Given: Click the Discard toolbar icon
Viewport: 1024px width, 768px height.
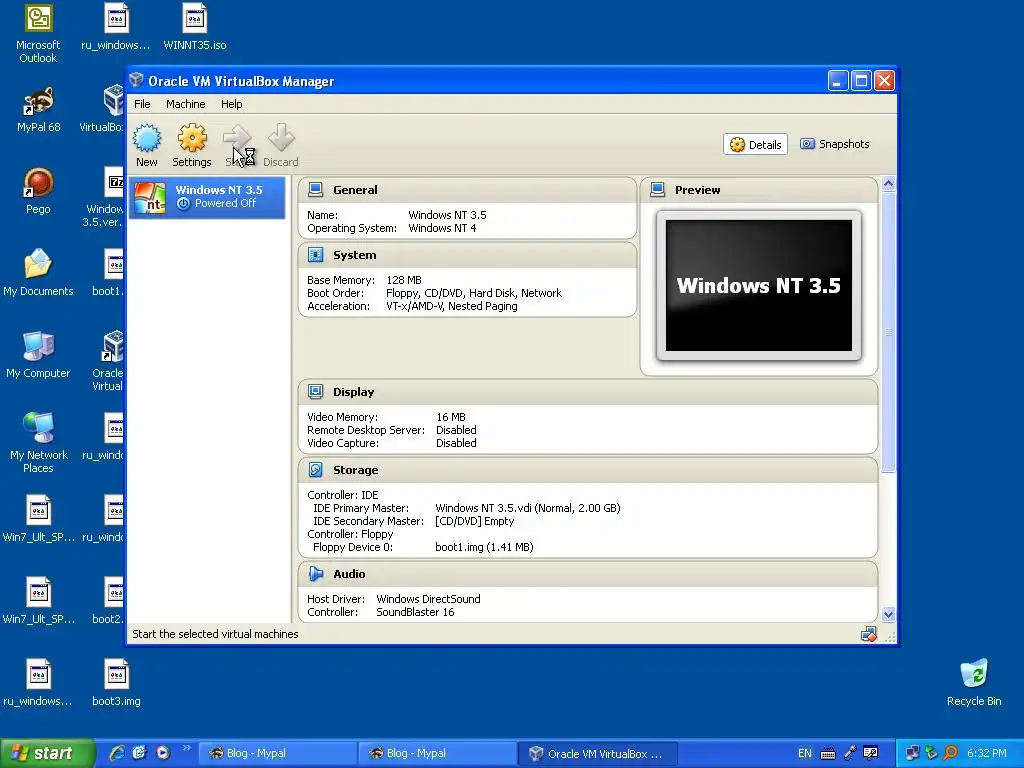Looking at the screenshot, I should tap(281, 138).
